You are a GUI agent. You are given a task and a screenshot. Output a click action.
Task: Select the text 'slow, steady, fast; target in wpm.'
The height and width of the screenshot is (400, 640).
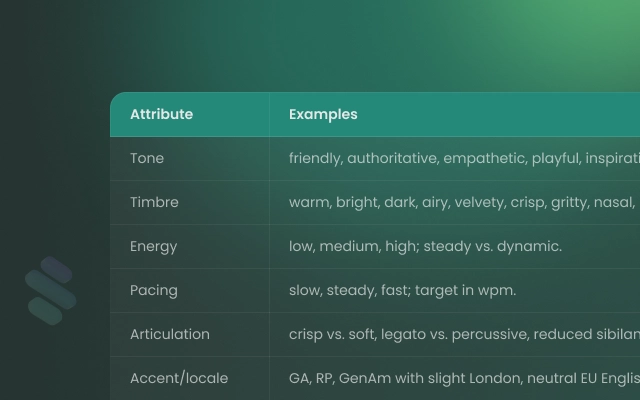(x=402, y=291)
